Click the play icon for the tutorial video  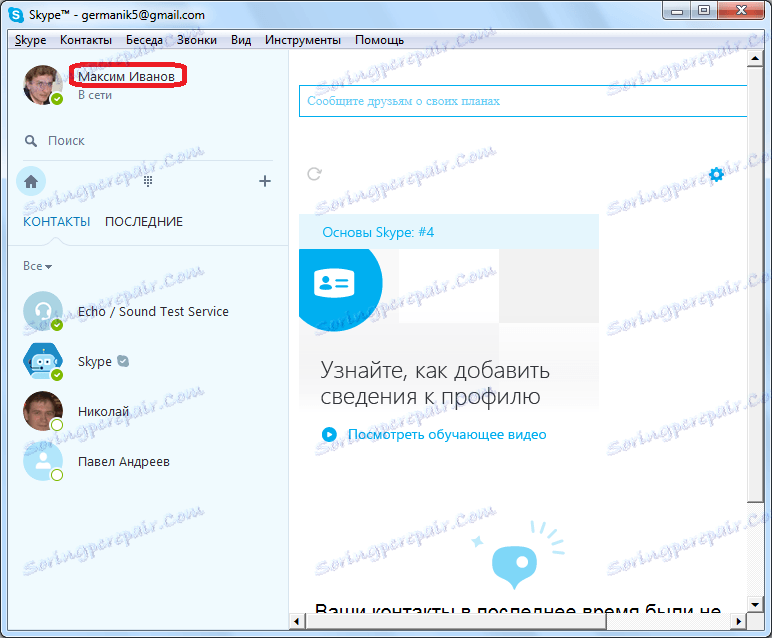tap(329, 435)
